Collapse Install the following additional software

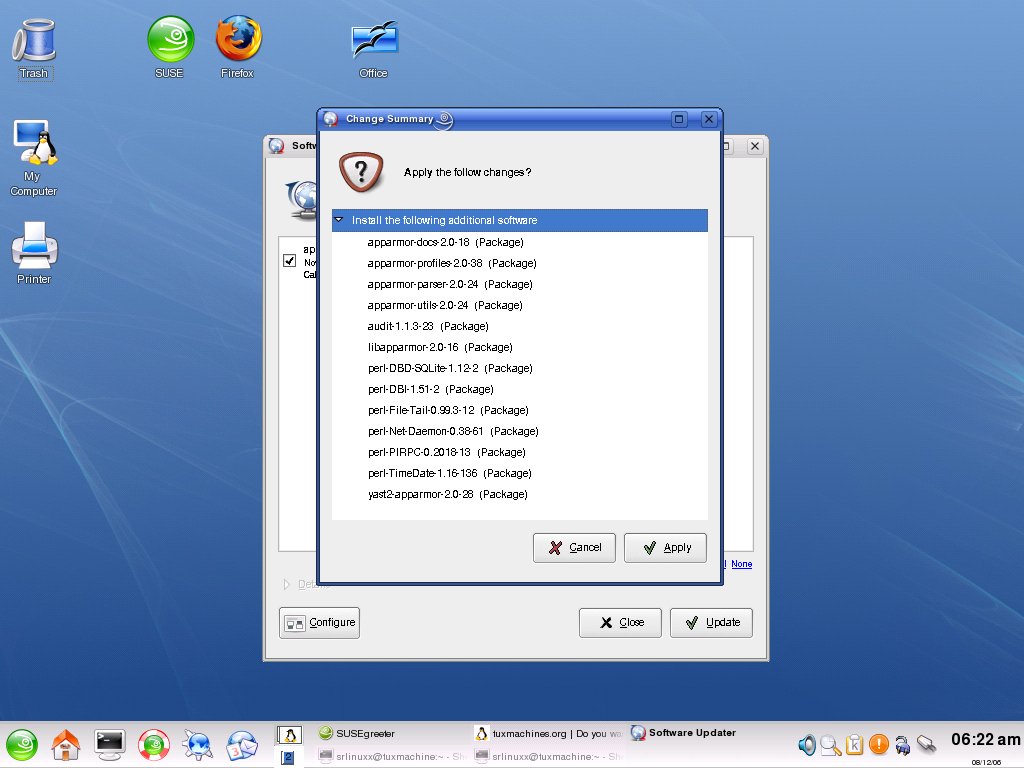(338, 220)
